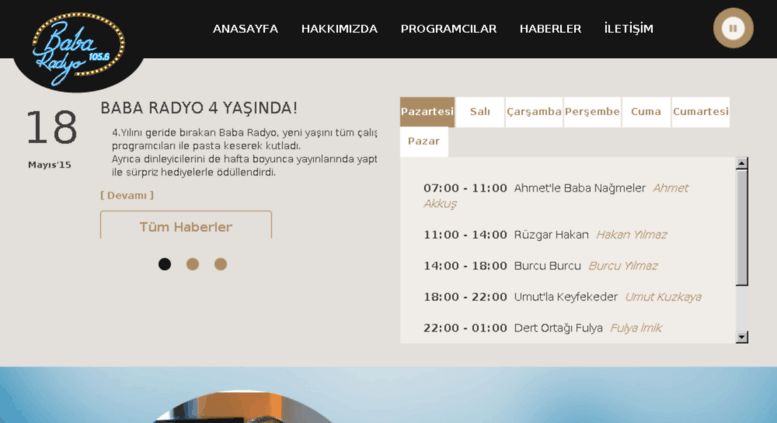777x423 pixels.
Task: Click Dert Ortağı Fulya program entry
Action: coord(558,328)
